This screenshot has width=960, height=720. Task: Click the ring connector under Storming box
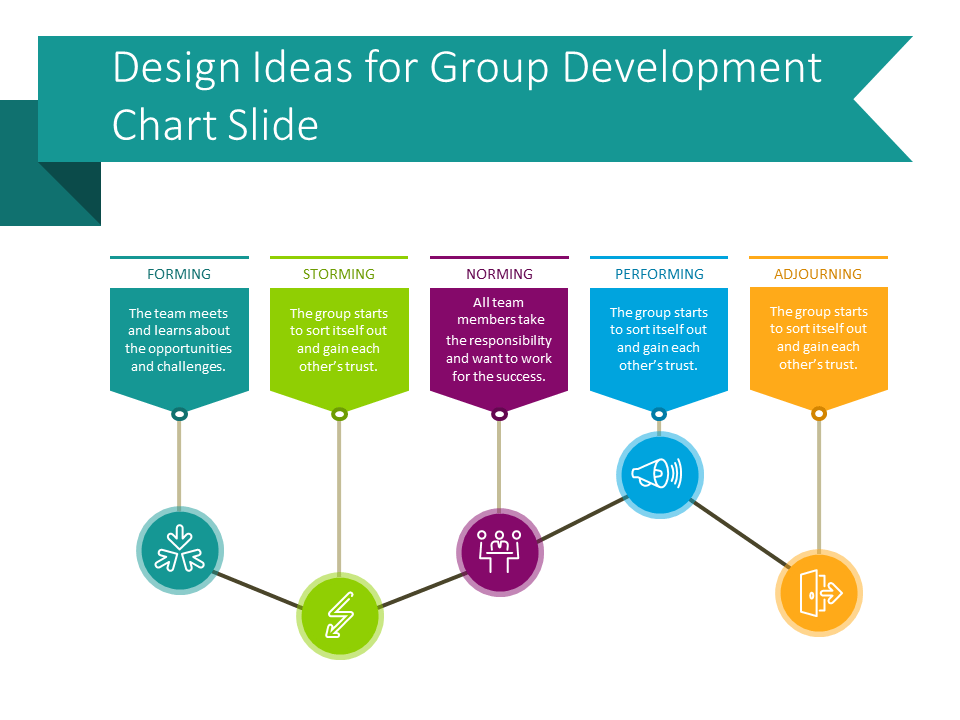click(x=339, y=414)
